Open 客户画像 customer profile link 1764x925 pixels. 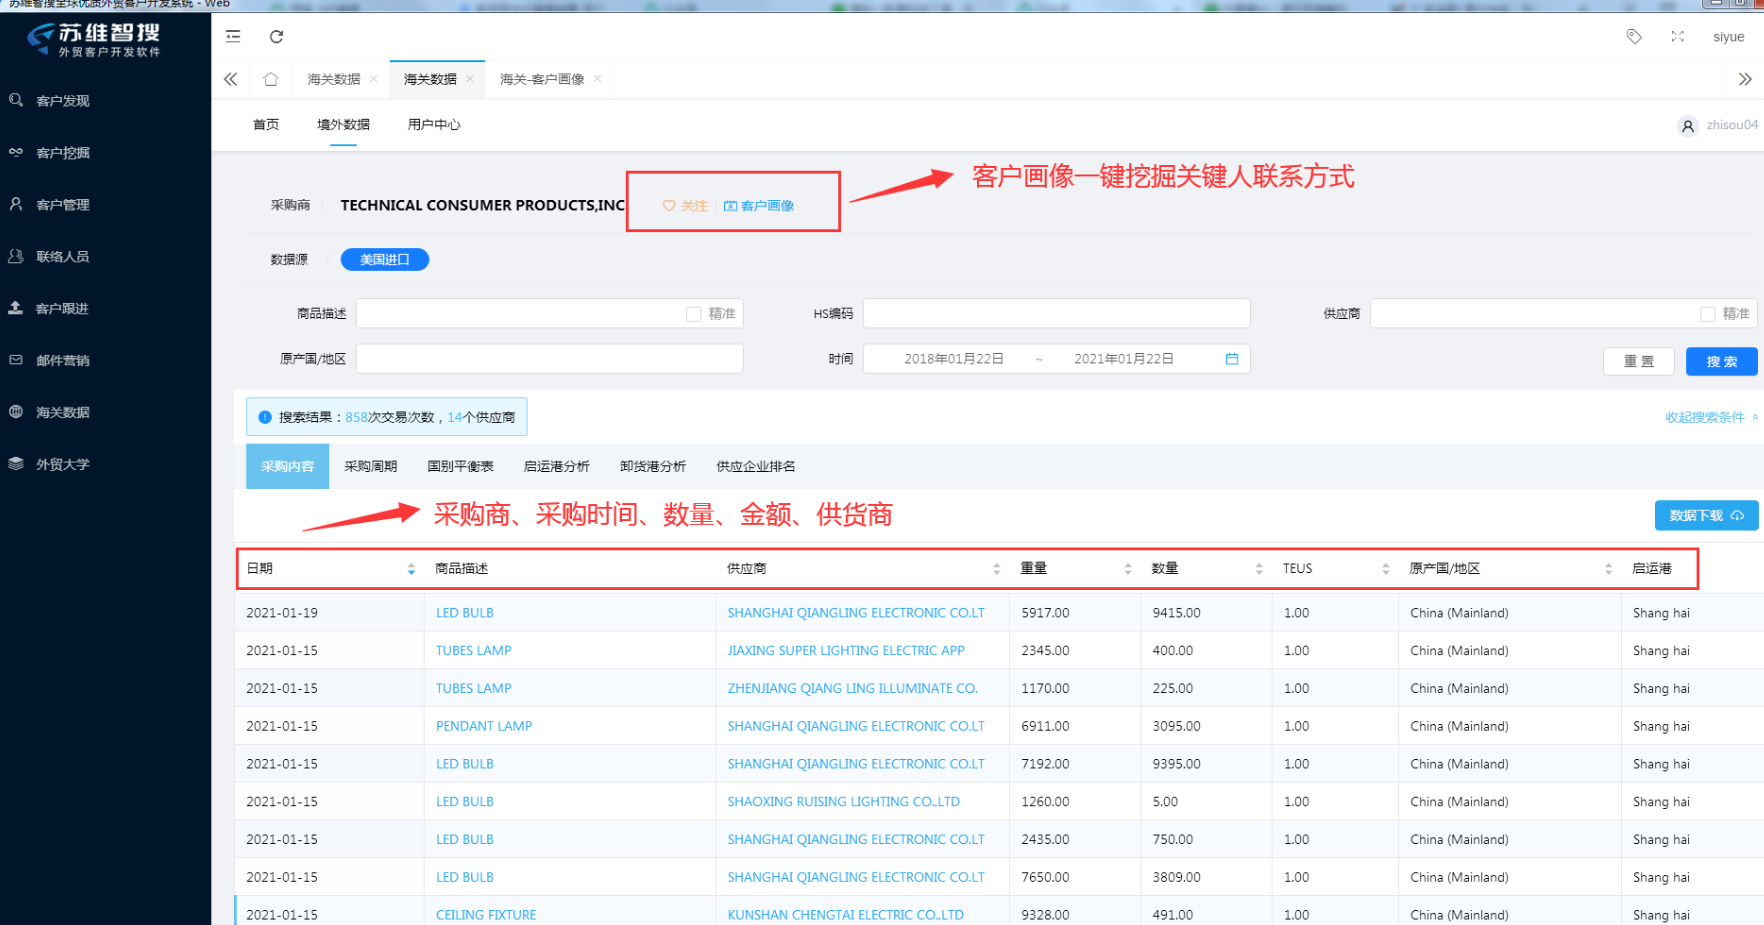pos(759,206)
